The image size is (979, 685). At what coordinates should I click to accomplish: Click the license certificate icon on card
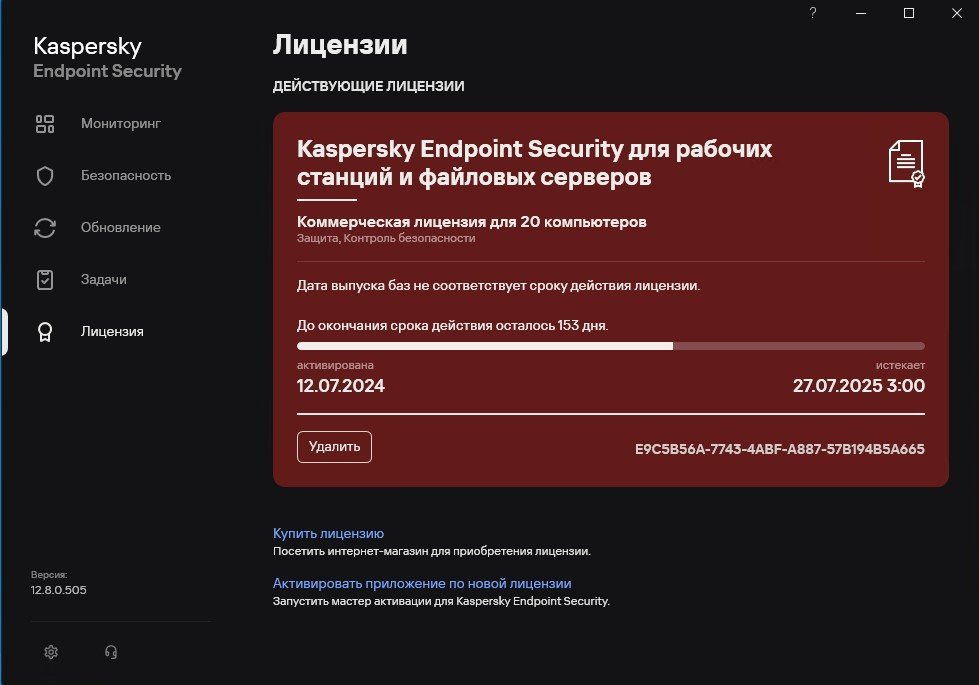tap(906, 163)
